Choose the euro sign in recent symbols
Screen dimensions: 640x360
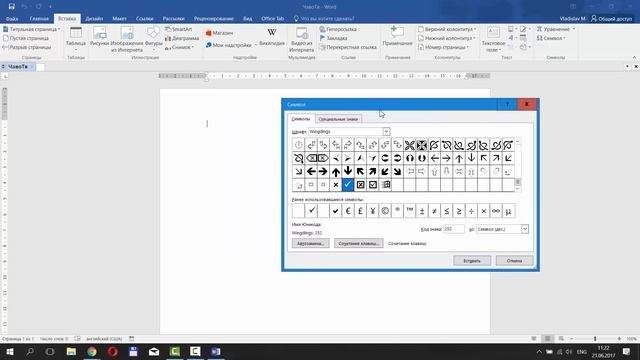pyautogui.click(x=348, y=211)
